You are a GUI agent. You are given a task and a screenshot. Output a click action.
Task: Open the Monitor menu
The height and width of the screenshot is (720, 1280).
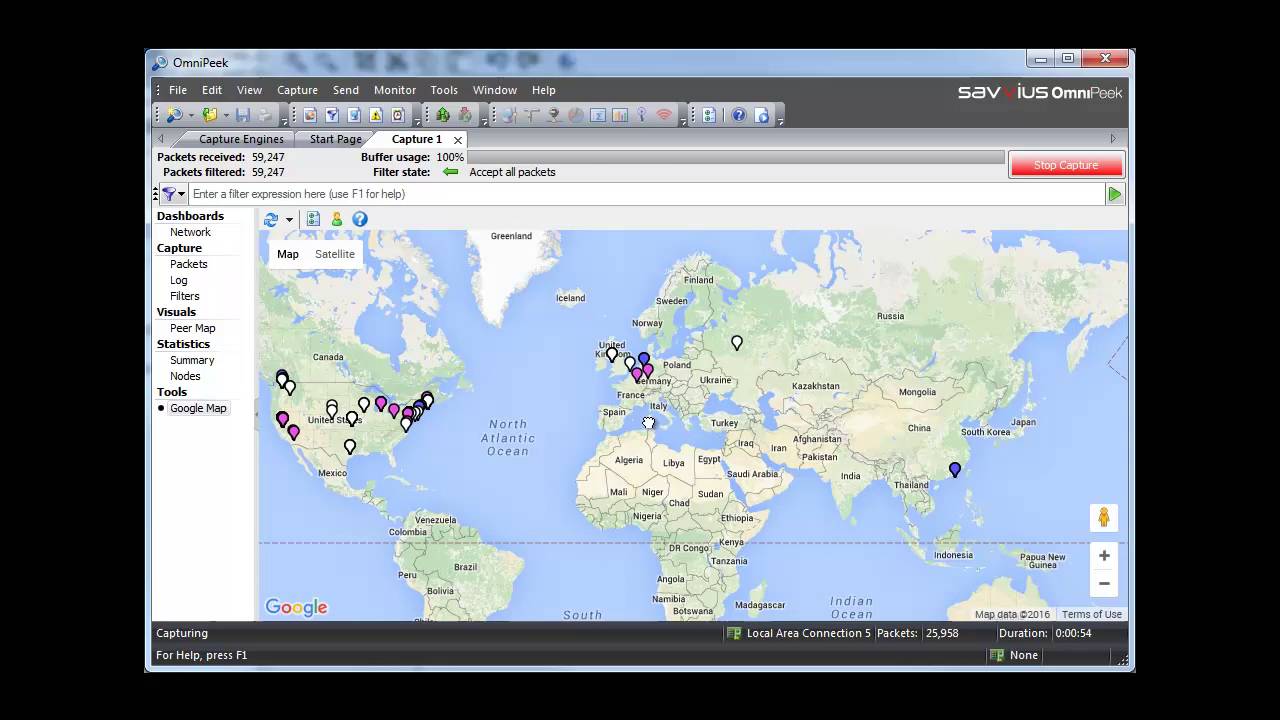point(395,90)
